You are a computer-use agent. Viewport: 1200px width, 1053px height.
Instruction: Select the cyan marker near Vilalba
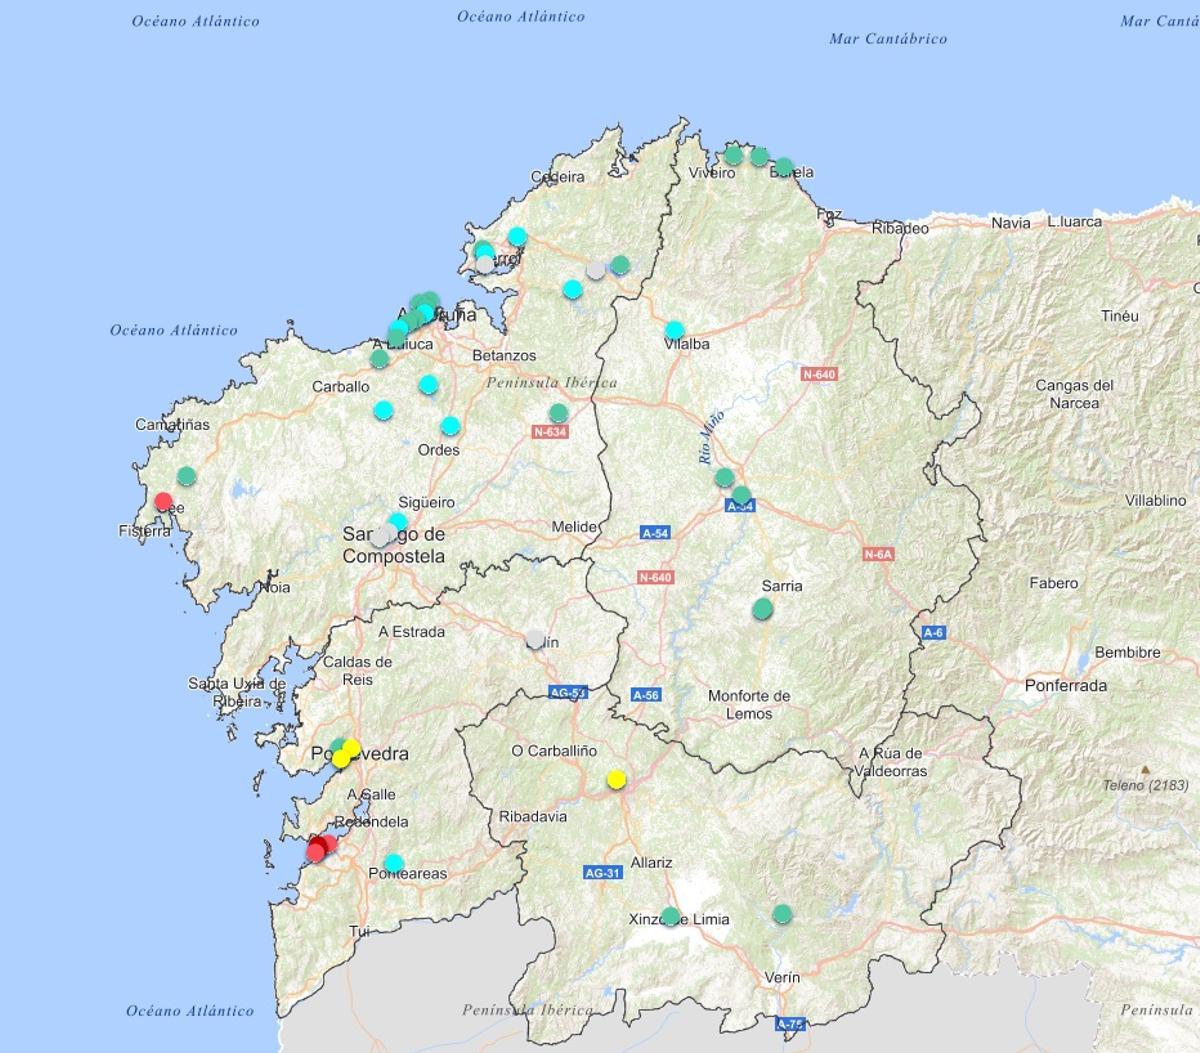tap(673, 330)
